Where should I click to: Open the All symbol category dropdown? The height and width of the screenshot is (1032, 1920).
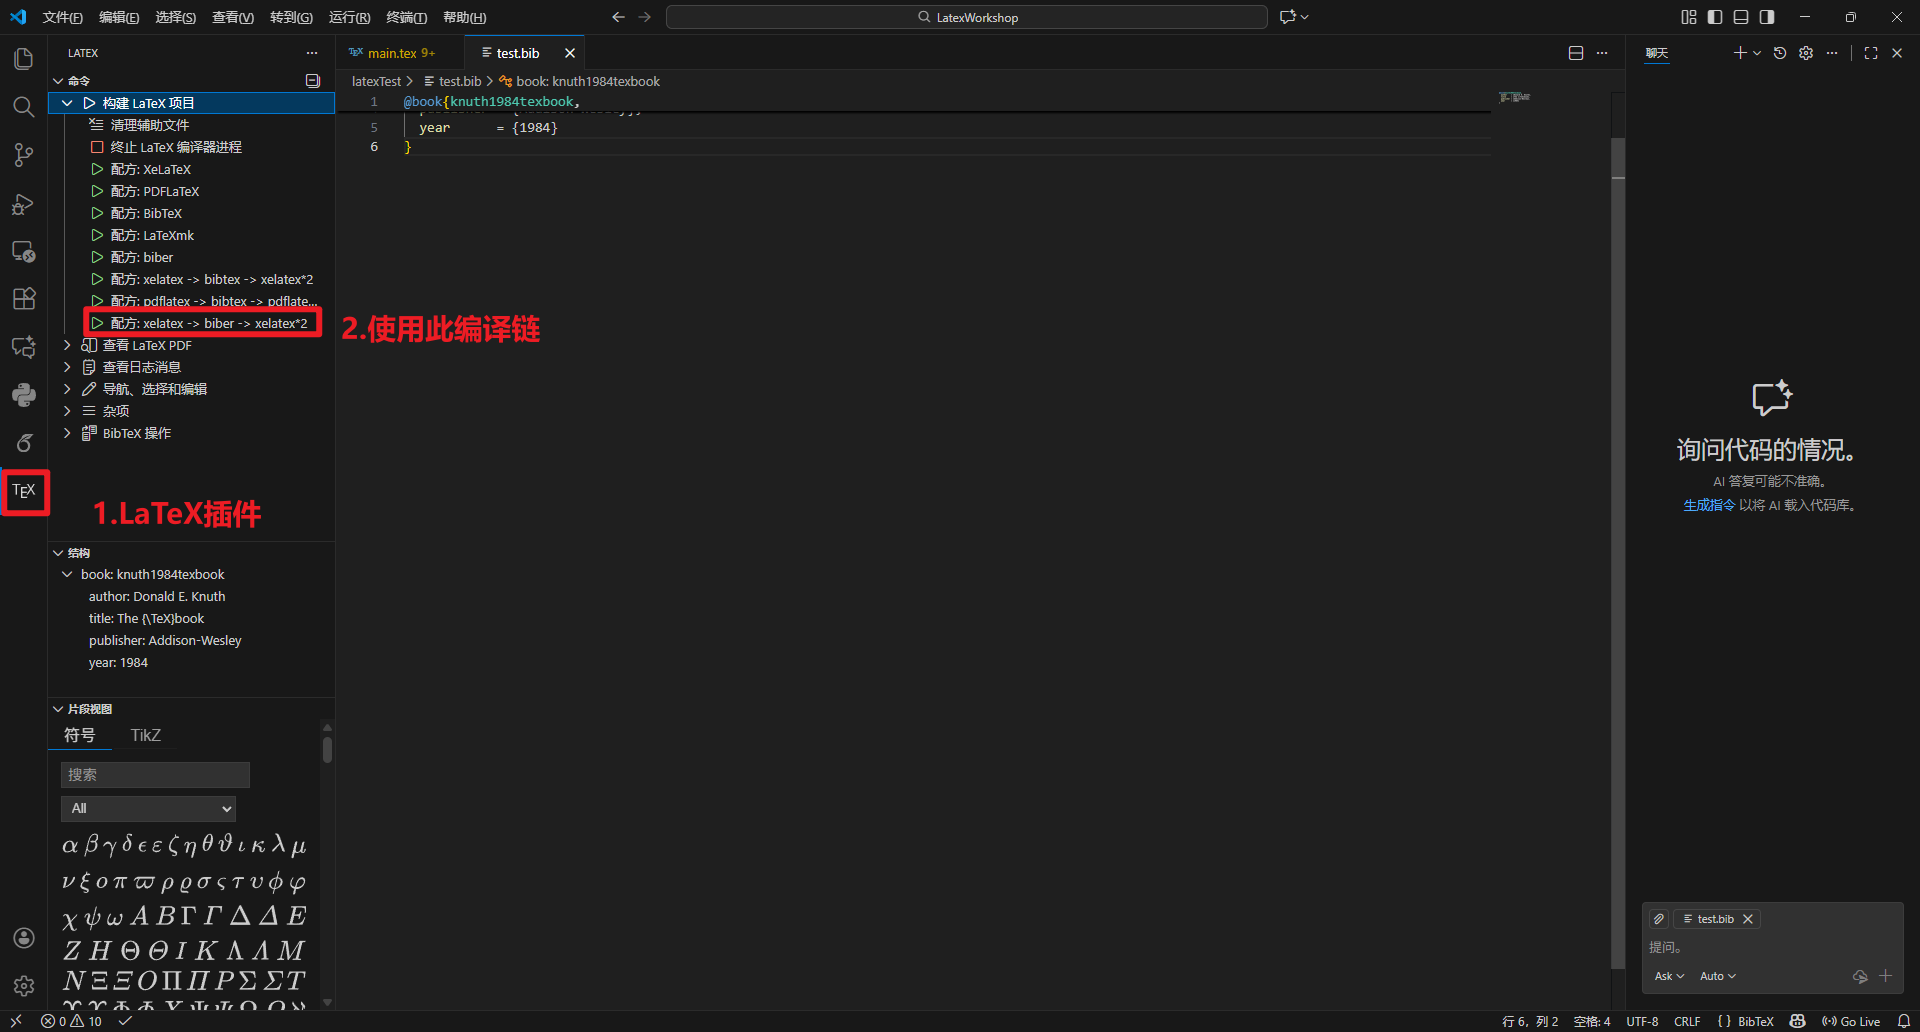(149, 808)
